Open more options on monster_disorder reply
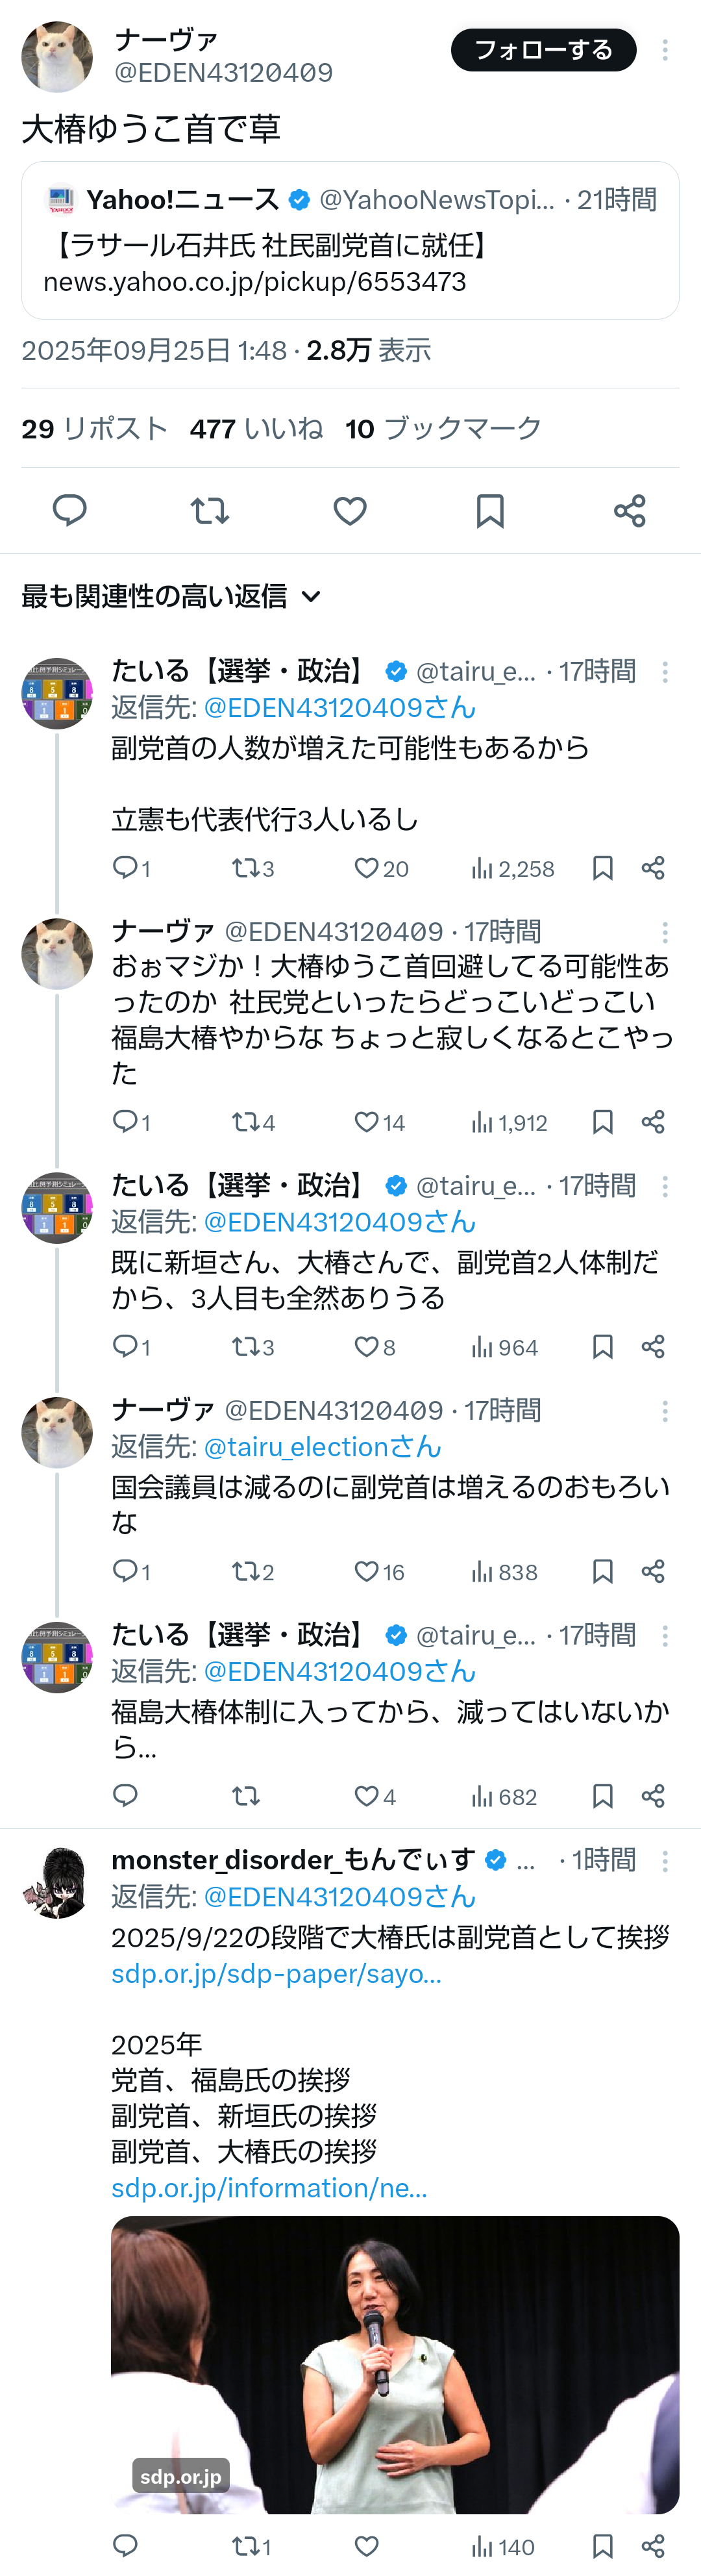This screenshot has height=2576, width=701. coord(665,1860)
